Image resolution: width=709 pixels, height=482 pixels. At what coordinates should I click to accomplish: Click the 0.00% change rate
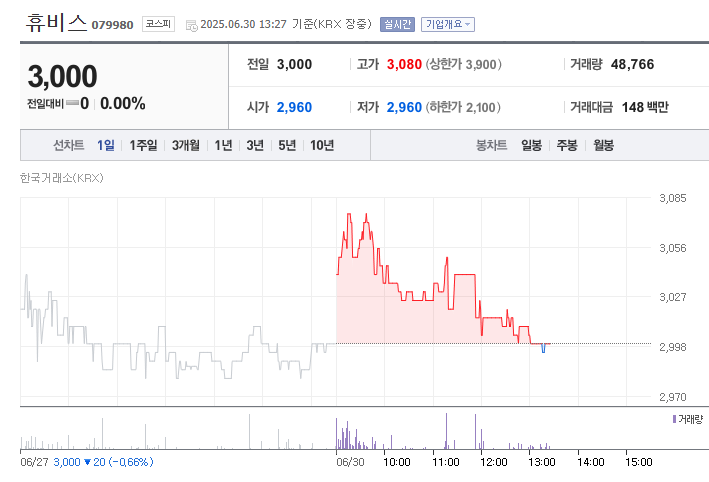tap(123, 104)
